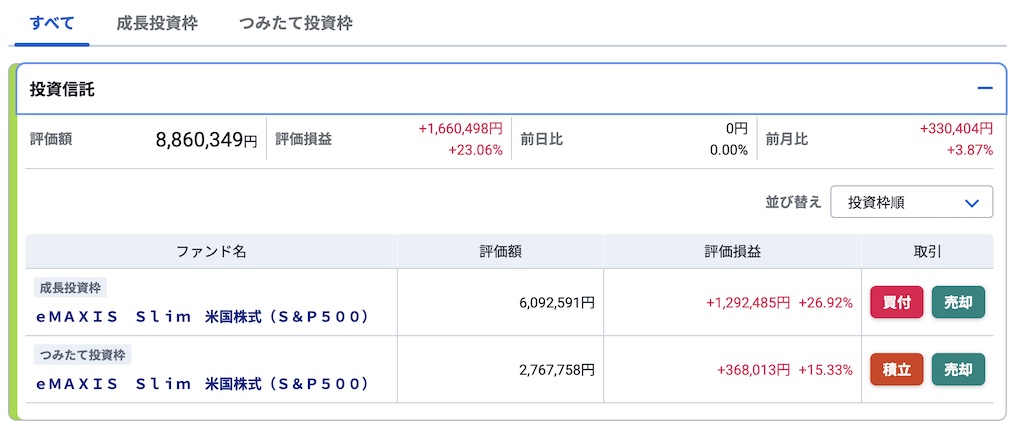
Task: Click the 取引 column header
Action: tap(927, 252)
